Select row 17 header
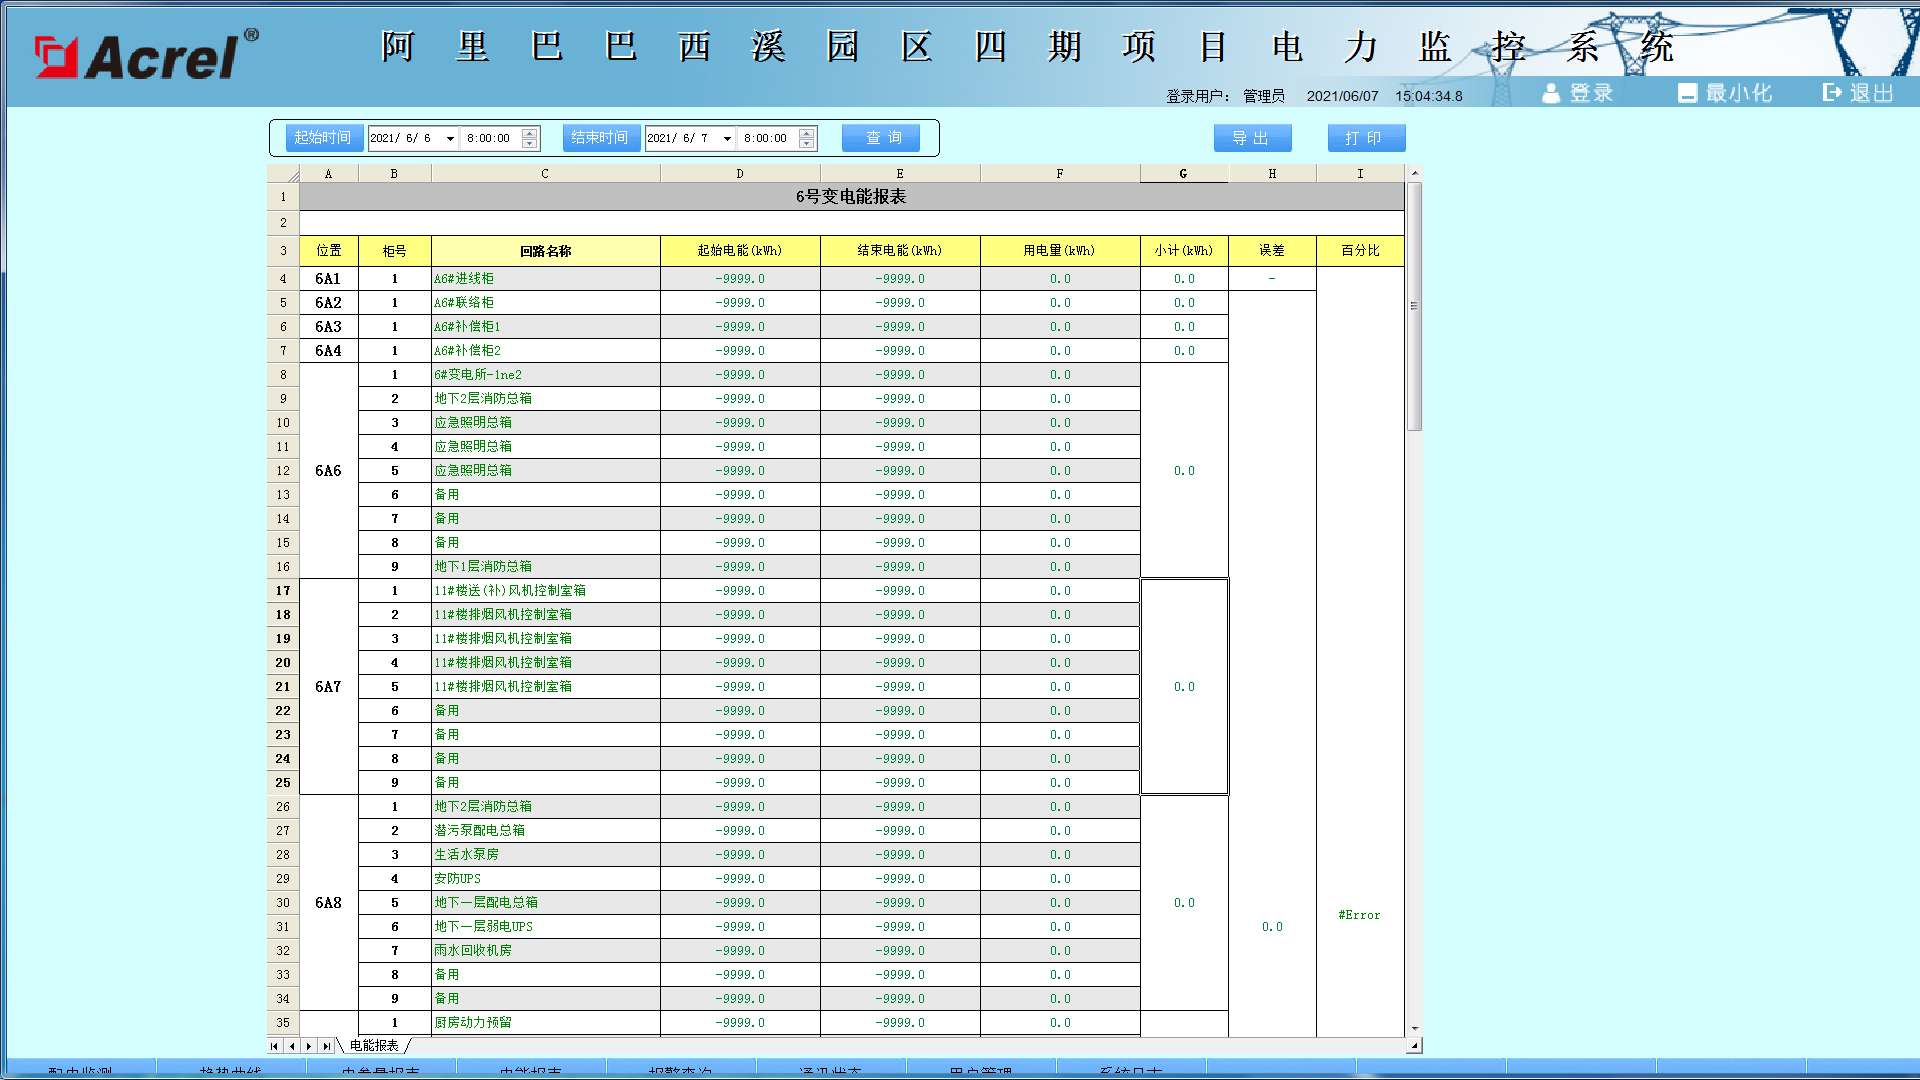Screen dimensions: 1920x1080 [x=283, y=591]
